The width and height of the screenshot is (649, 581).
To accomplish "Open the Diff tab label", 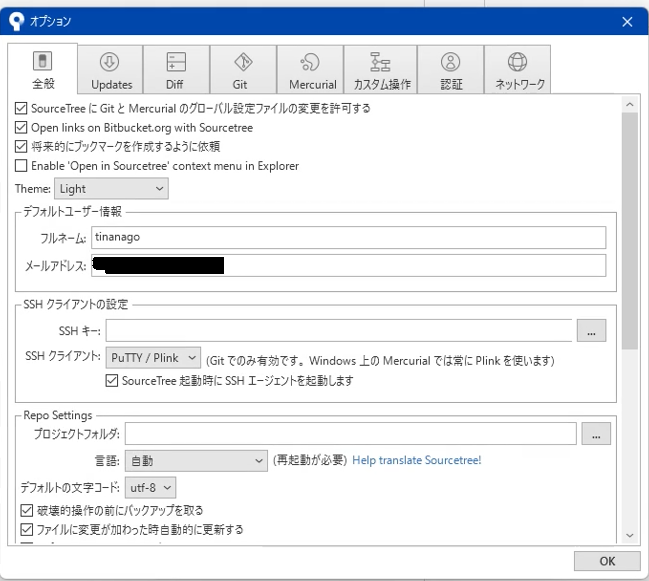I will (175, 84).
